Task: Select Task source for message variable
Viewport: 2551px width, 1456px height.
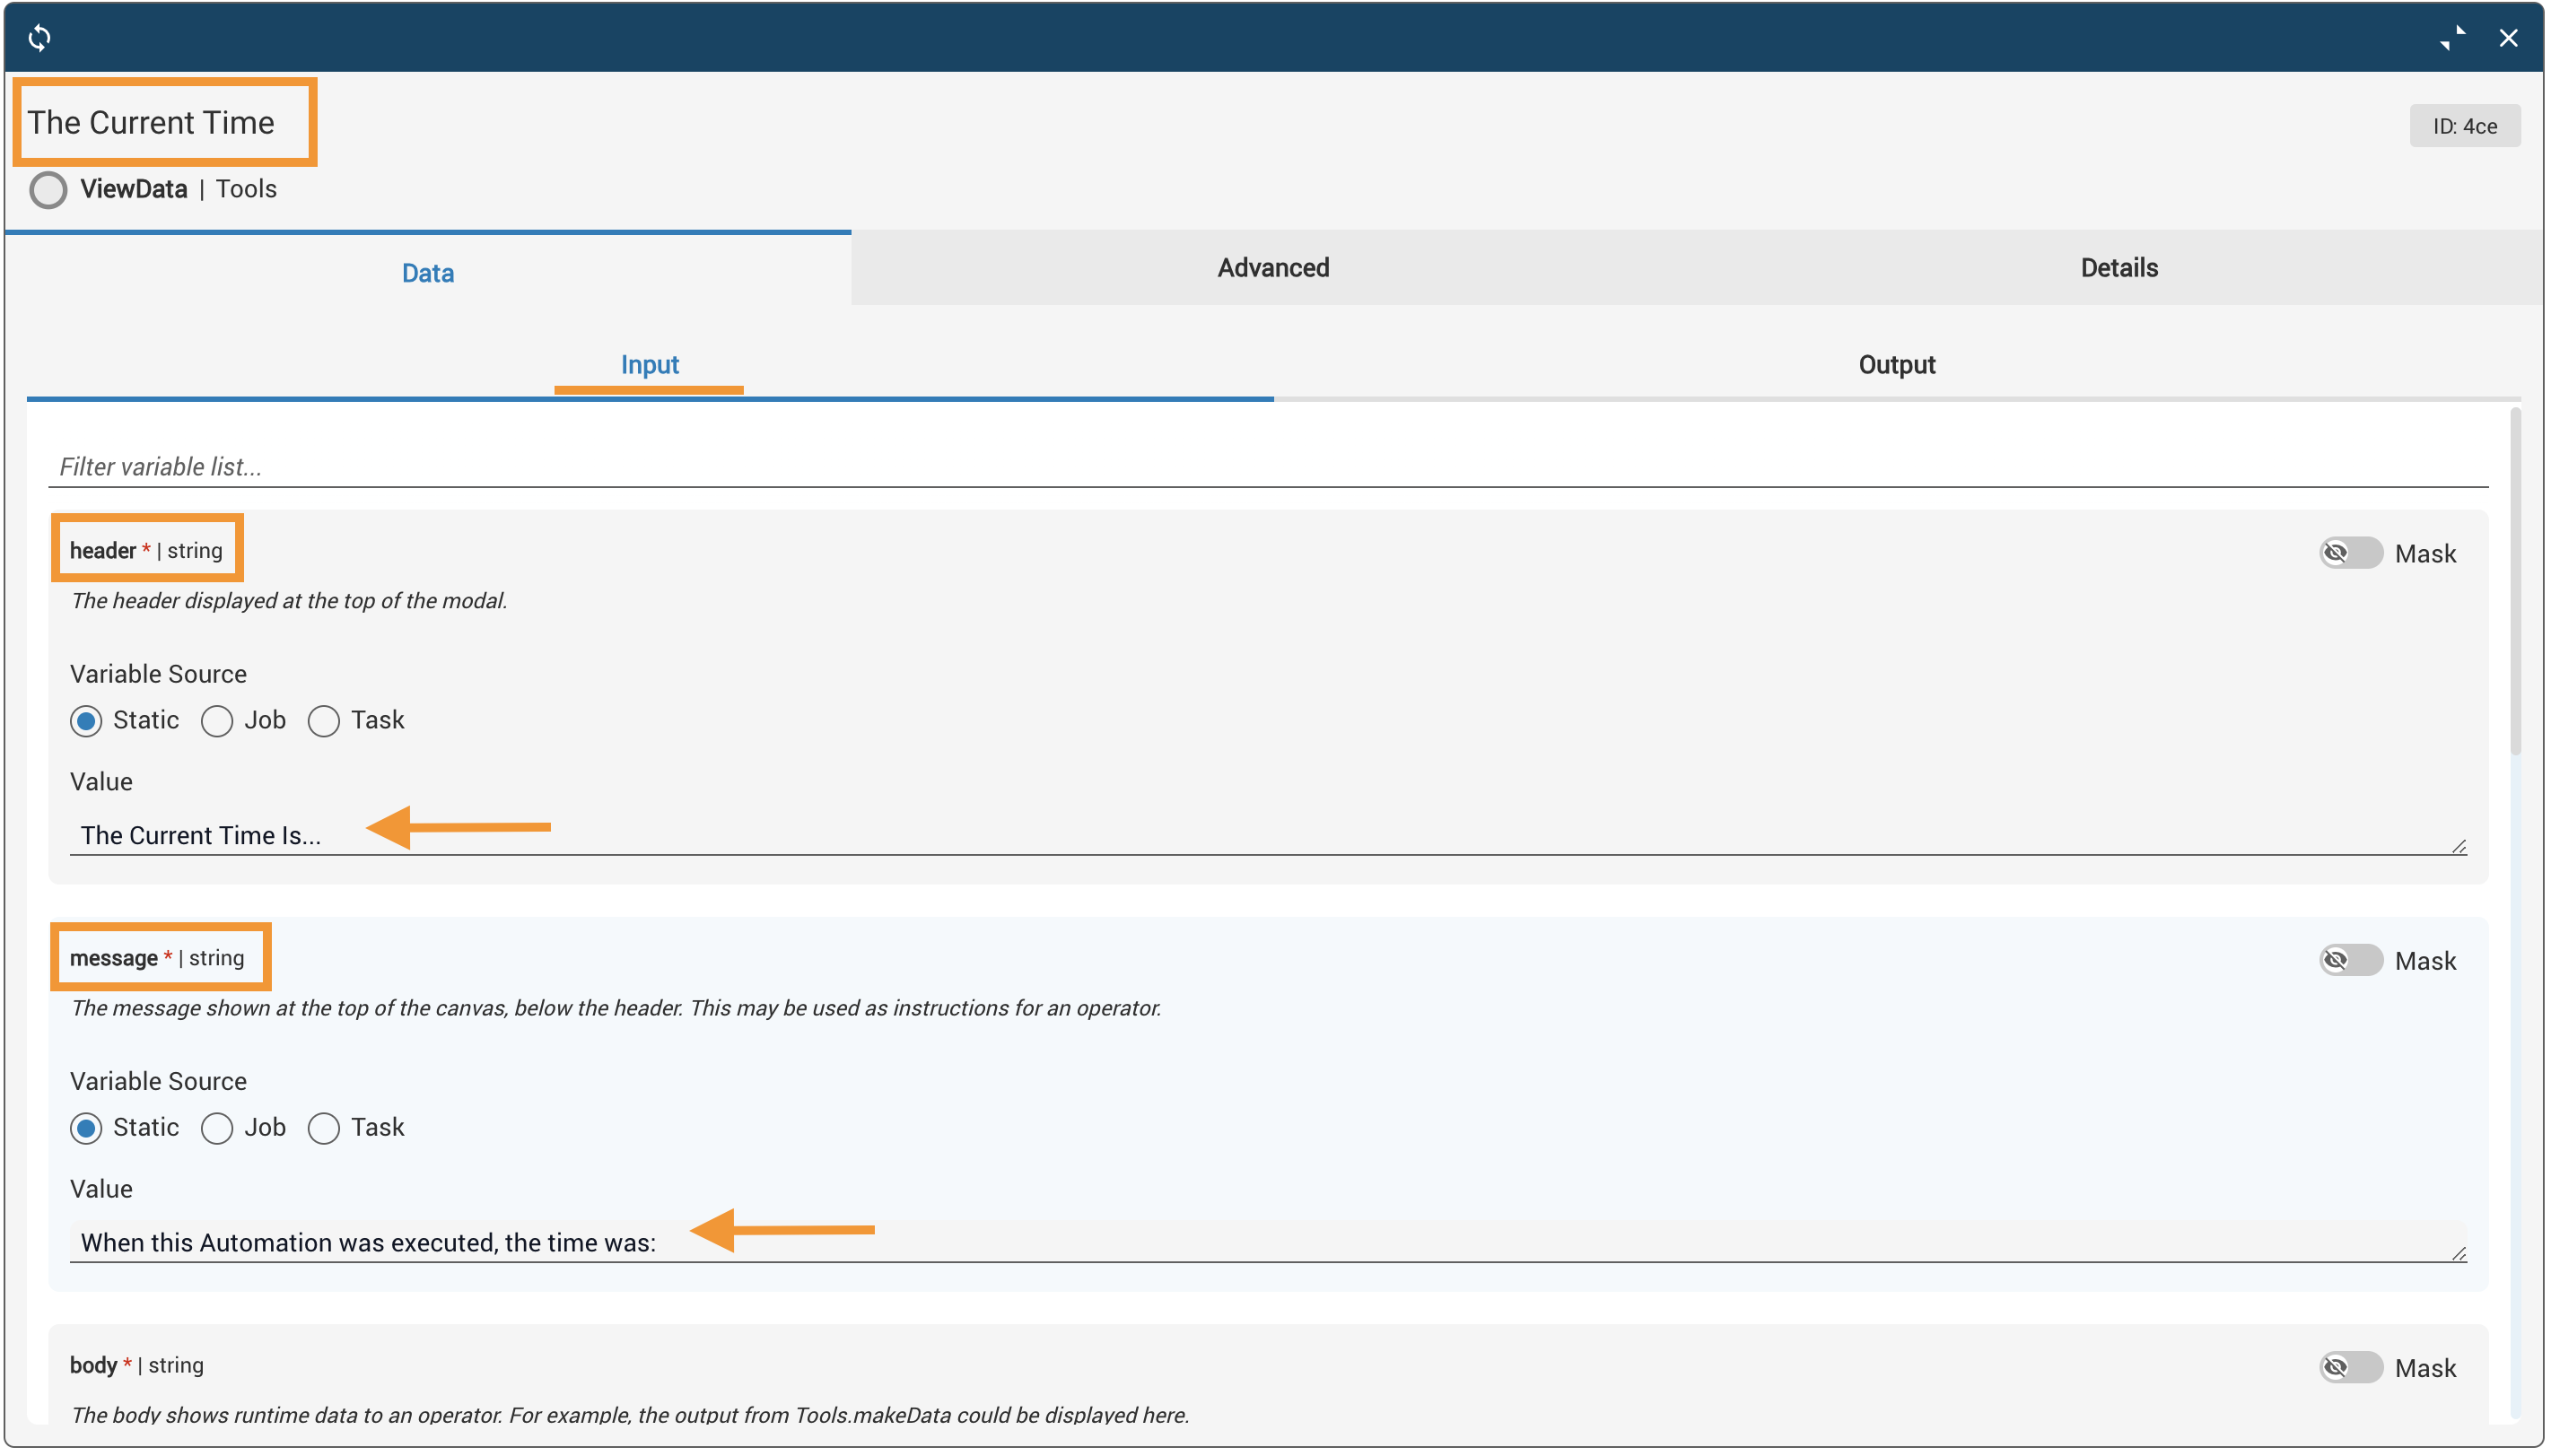Action: (x=324, y=1128)
